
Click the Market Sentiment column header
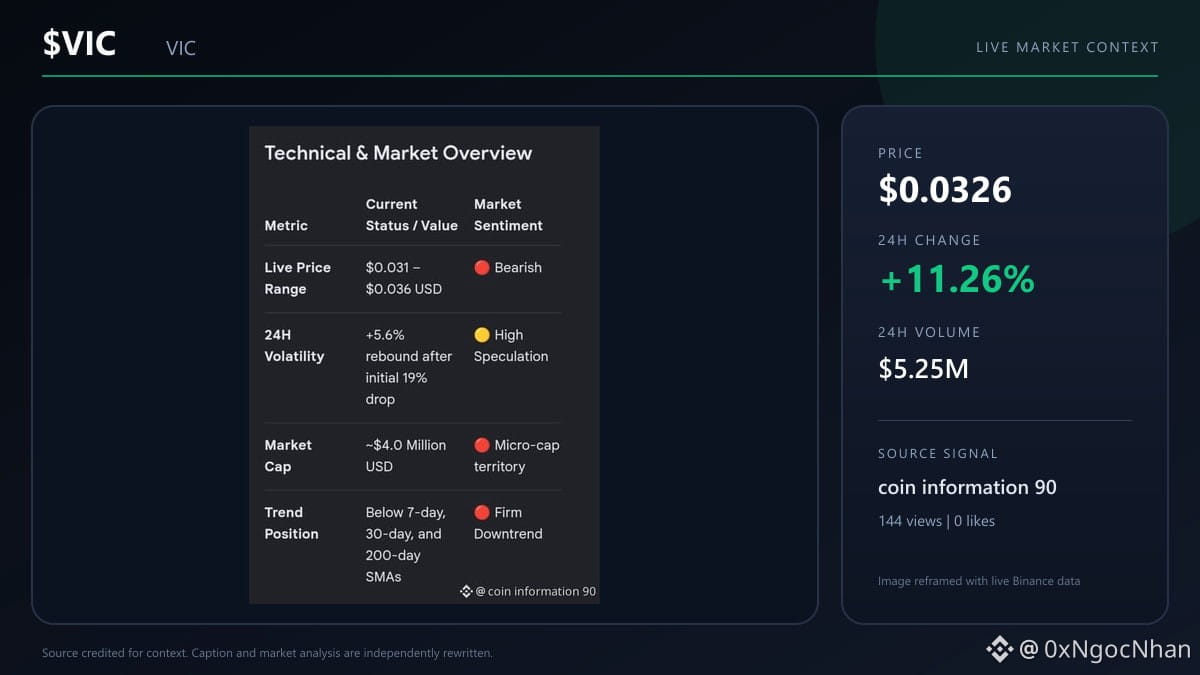tap(508, 215)
